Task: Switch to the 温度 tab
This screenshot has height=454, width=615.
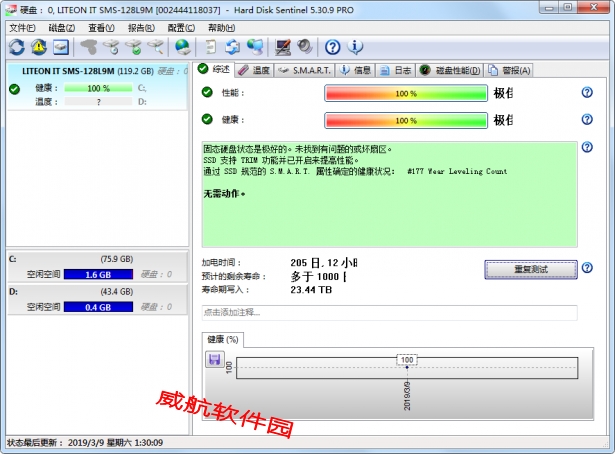Action: pos(255,71)
